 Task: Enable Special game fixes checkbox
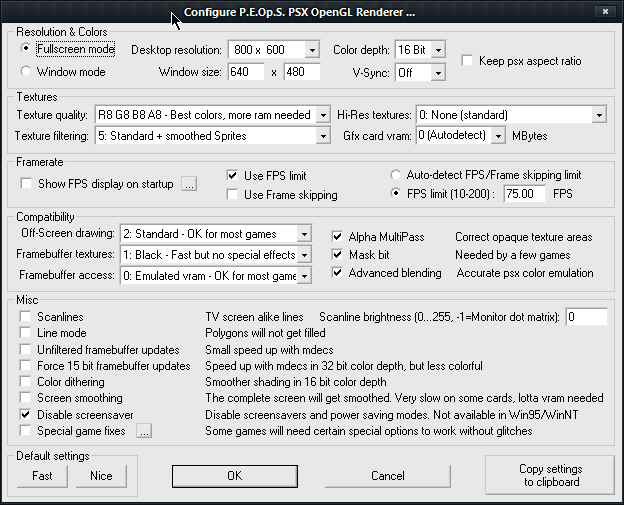[x=25, y=431]
